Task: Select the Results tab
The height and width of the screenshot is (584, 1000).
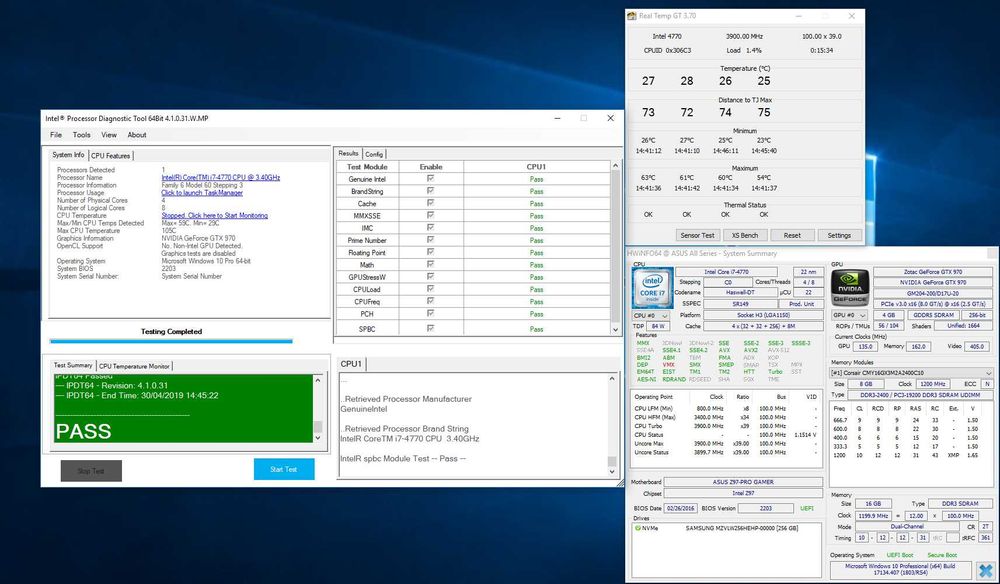Action: click(x=348, y=154)
